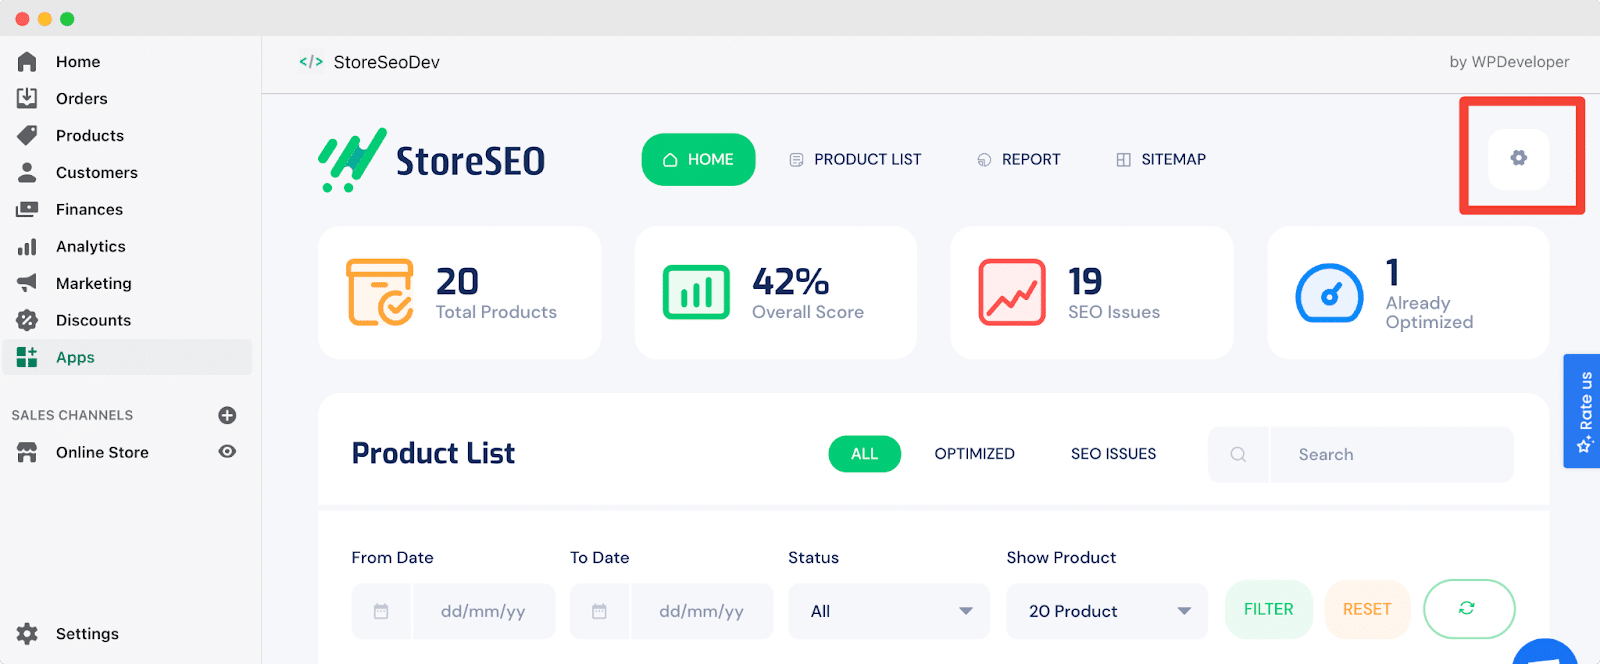Click the SEO Issues trend icon
Viewport: 1600px width, 664px height.
pos(1012,292)
